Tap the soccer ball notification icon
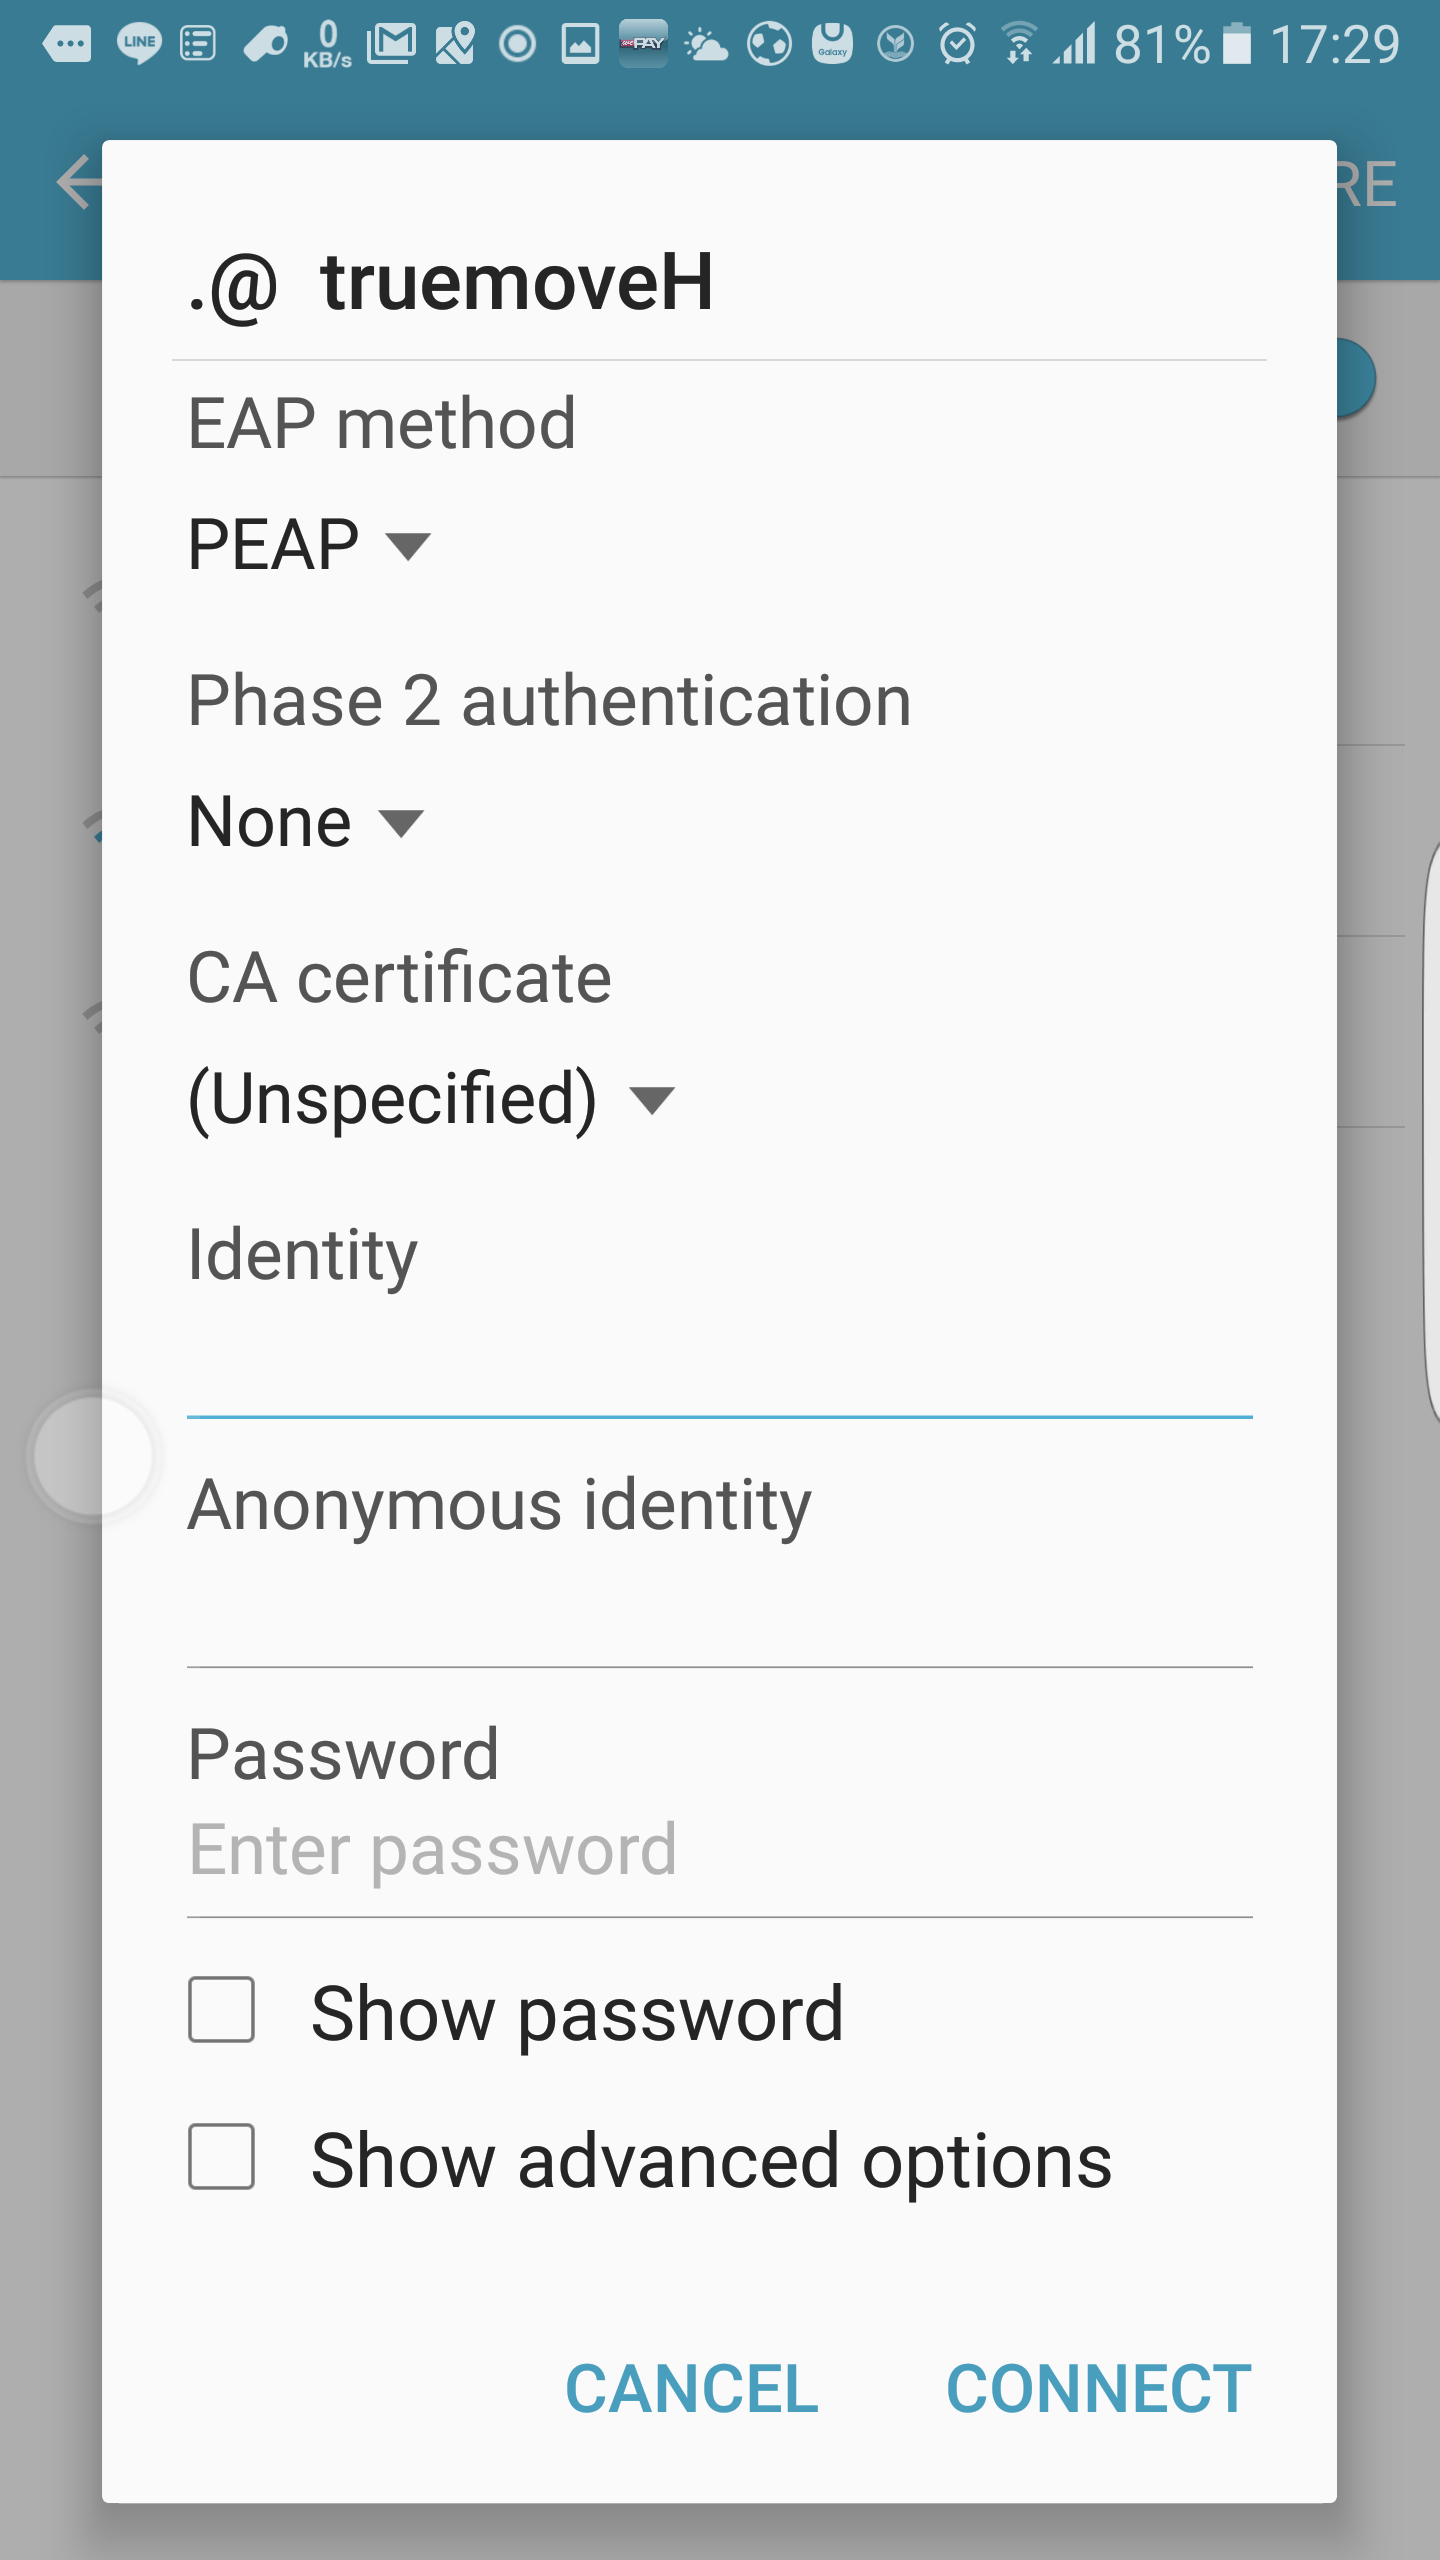 (769, 44)
